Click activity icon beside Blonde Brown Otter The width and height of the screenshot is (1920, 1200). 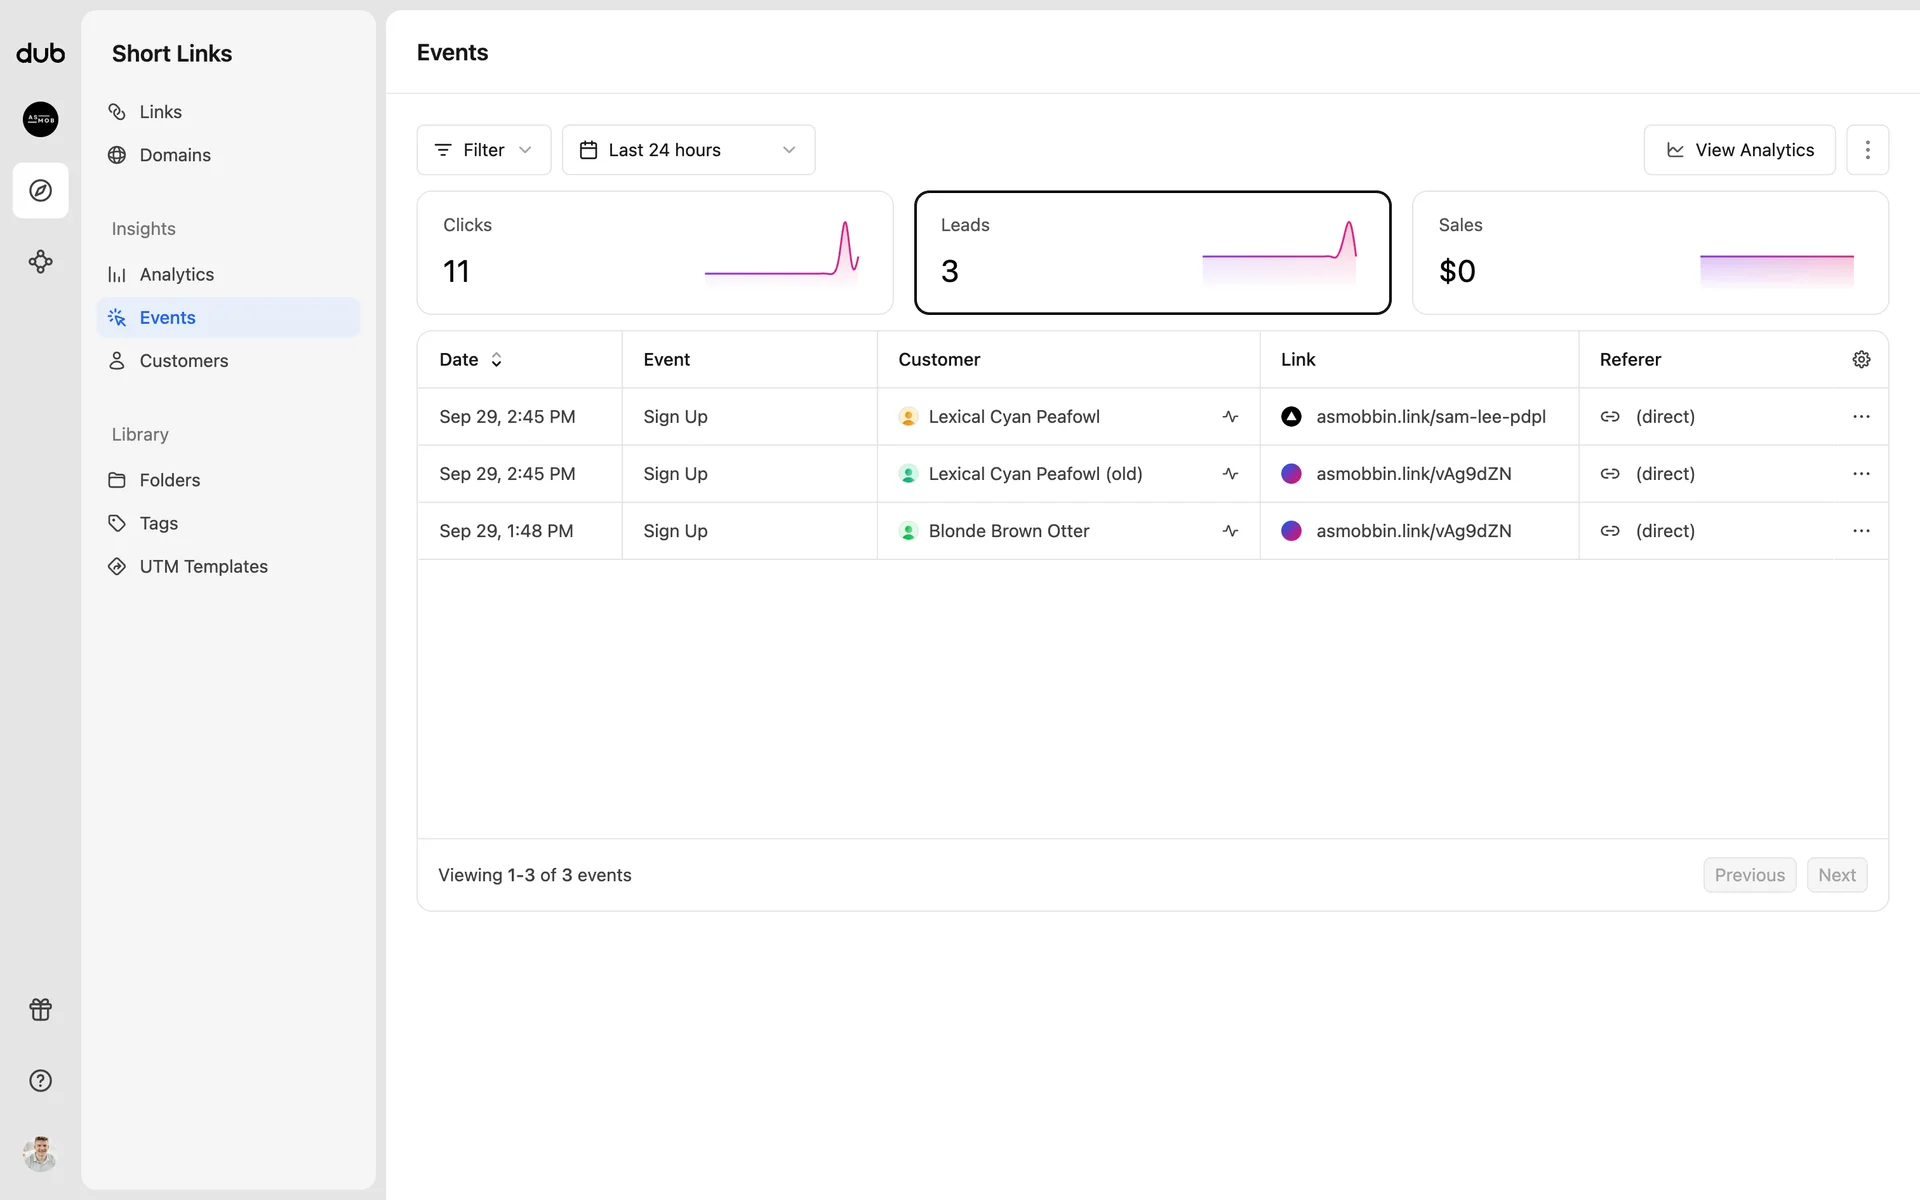(1230, 531)
